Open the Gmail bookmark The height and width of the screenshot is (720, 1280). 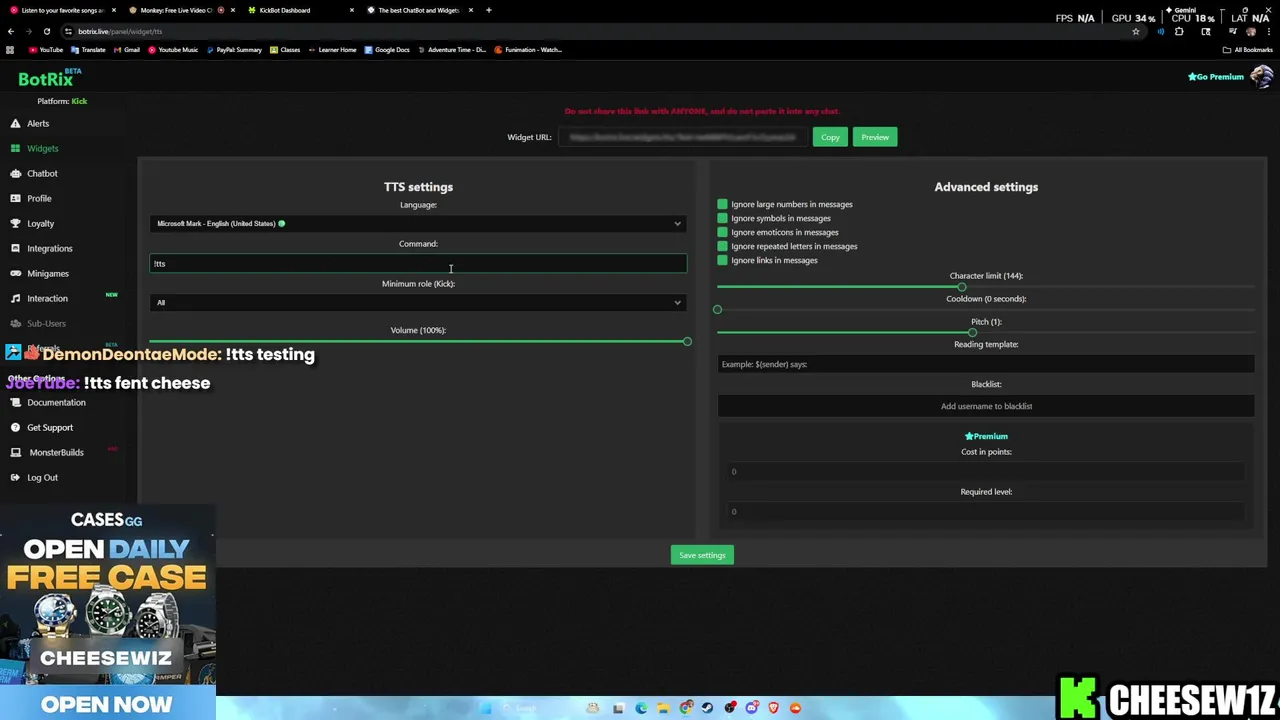click(127, 50)
